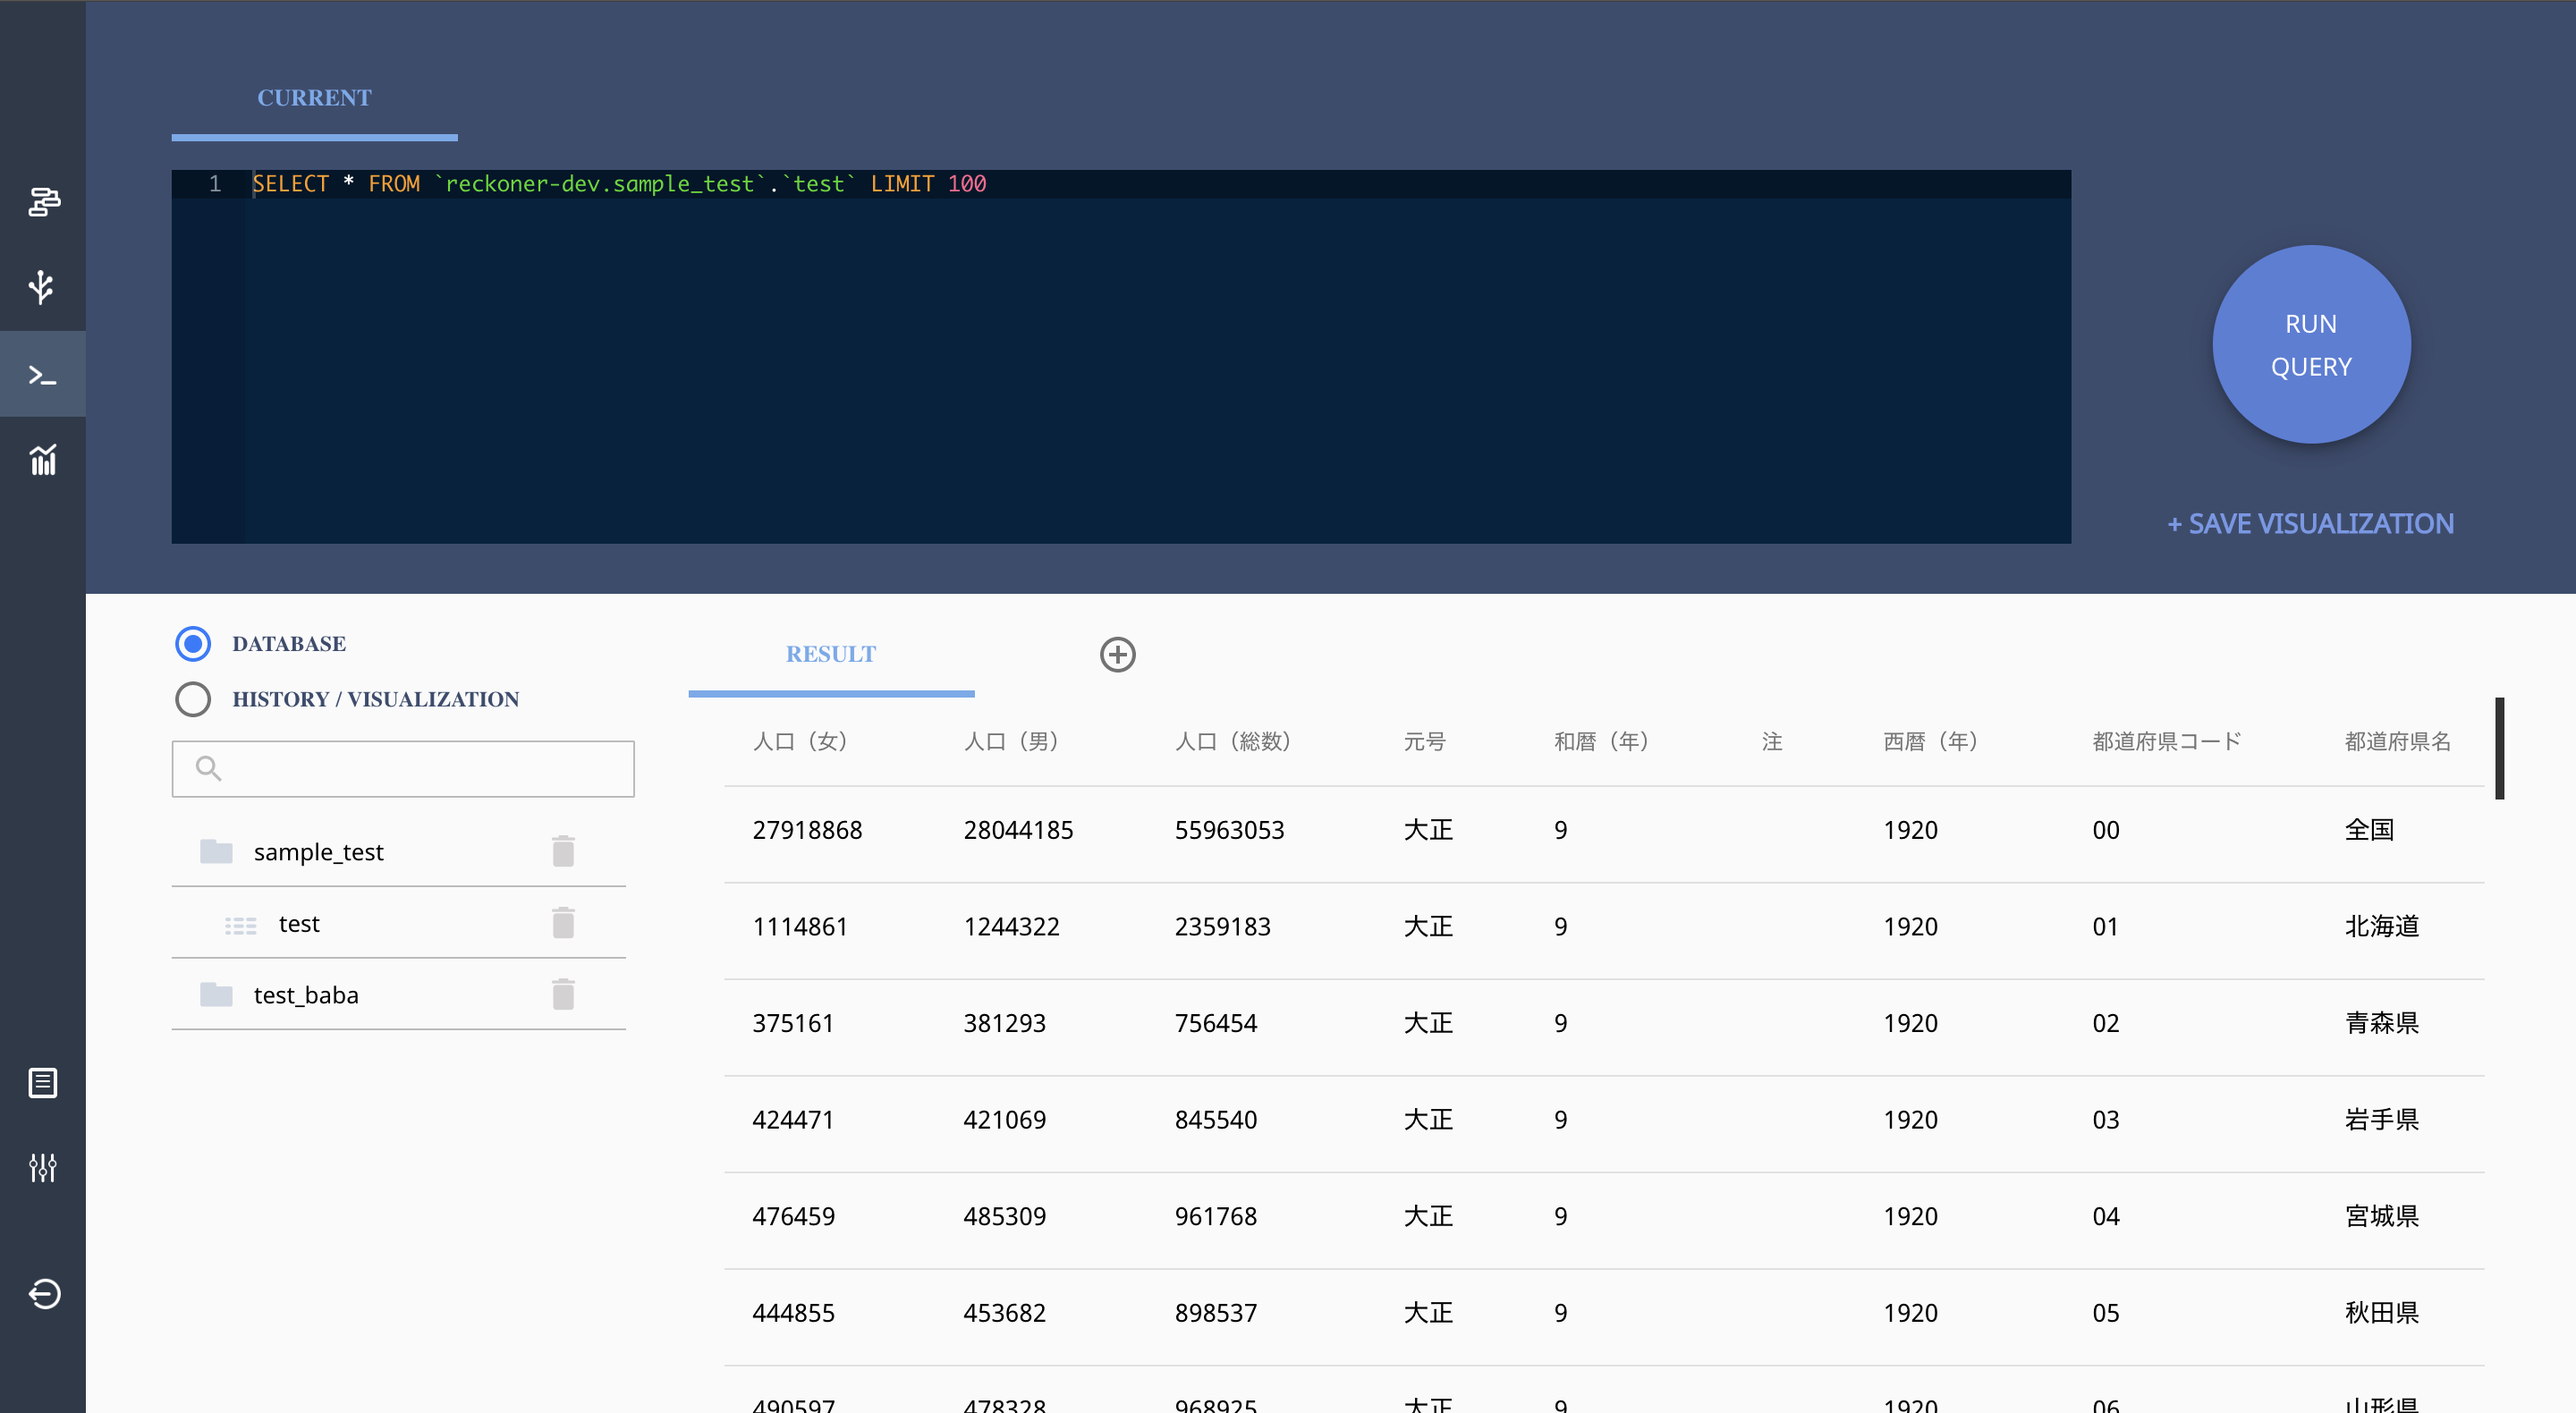Click the SAVE VISUALIZATION link
Screen dimensions: 2576x1413
(2310, 524)
